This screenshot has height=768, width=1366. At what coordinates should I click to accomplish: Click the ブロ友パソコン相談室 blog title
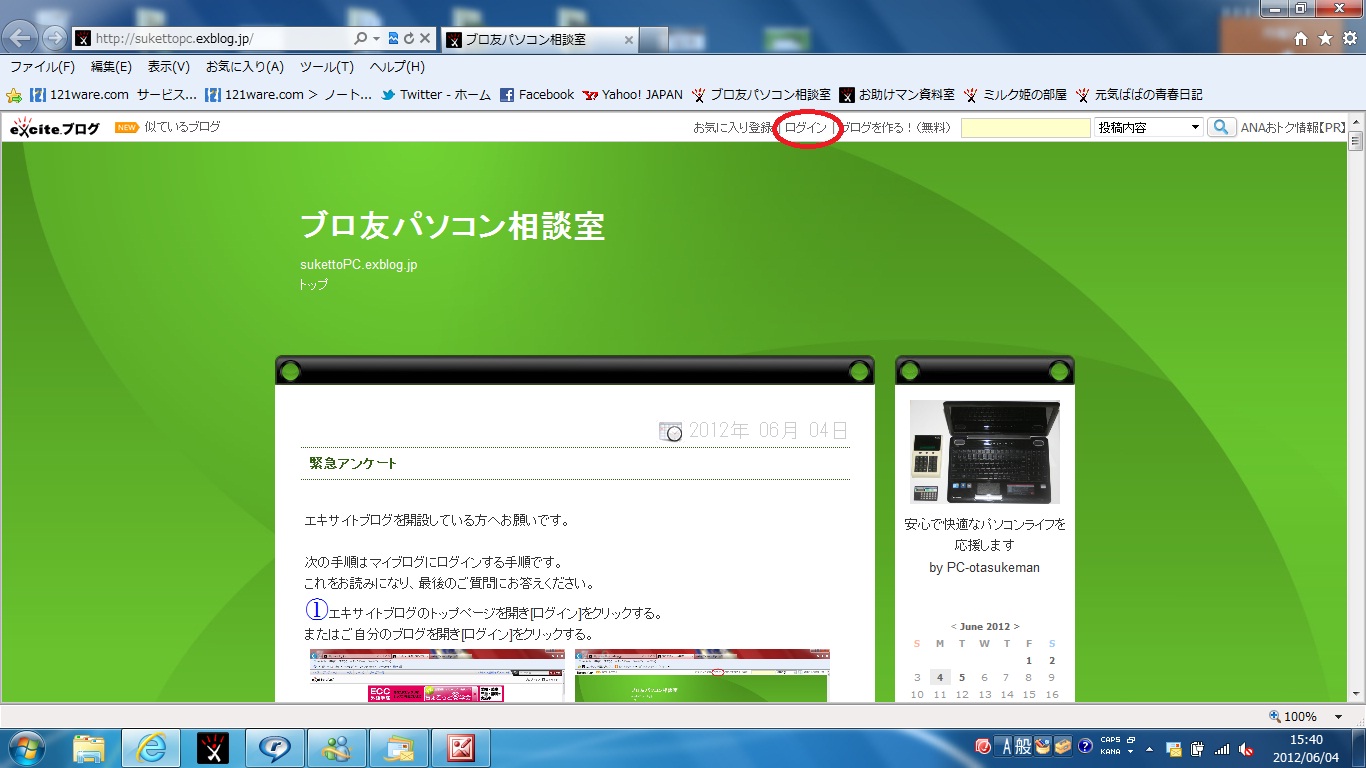click(x=452, y=226)
